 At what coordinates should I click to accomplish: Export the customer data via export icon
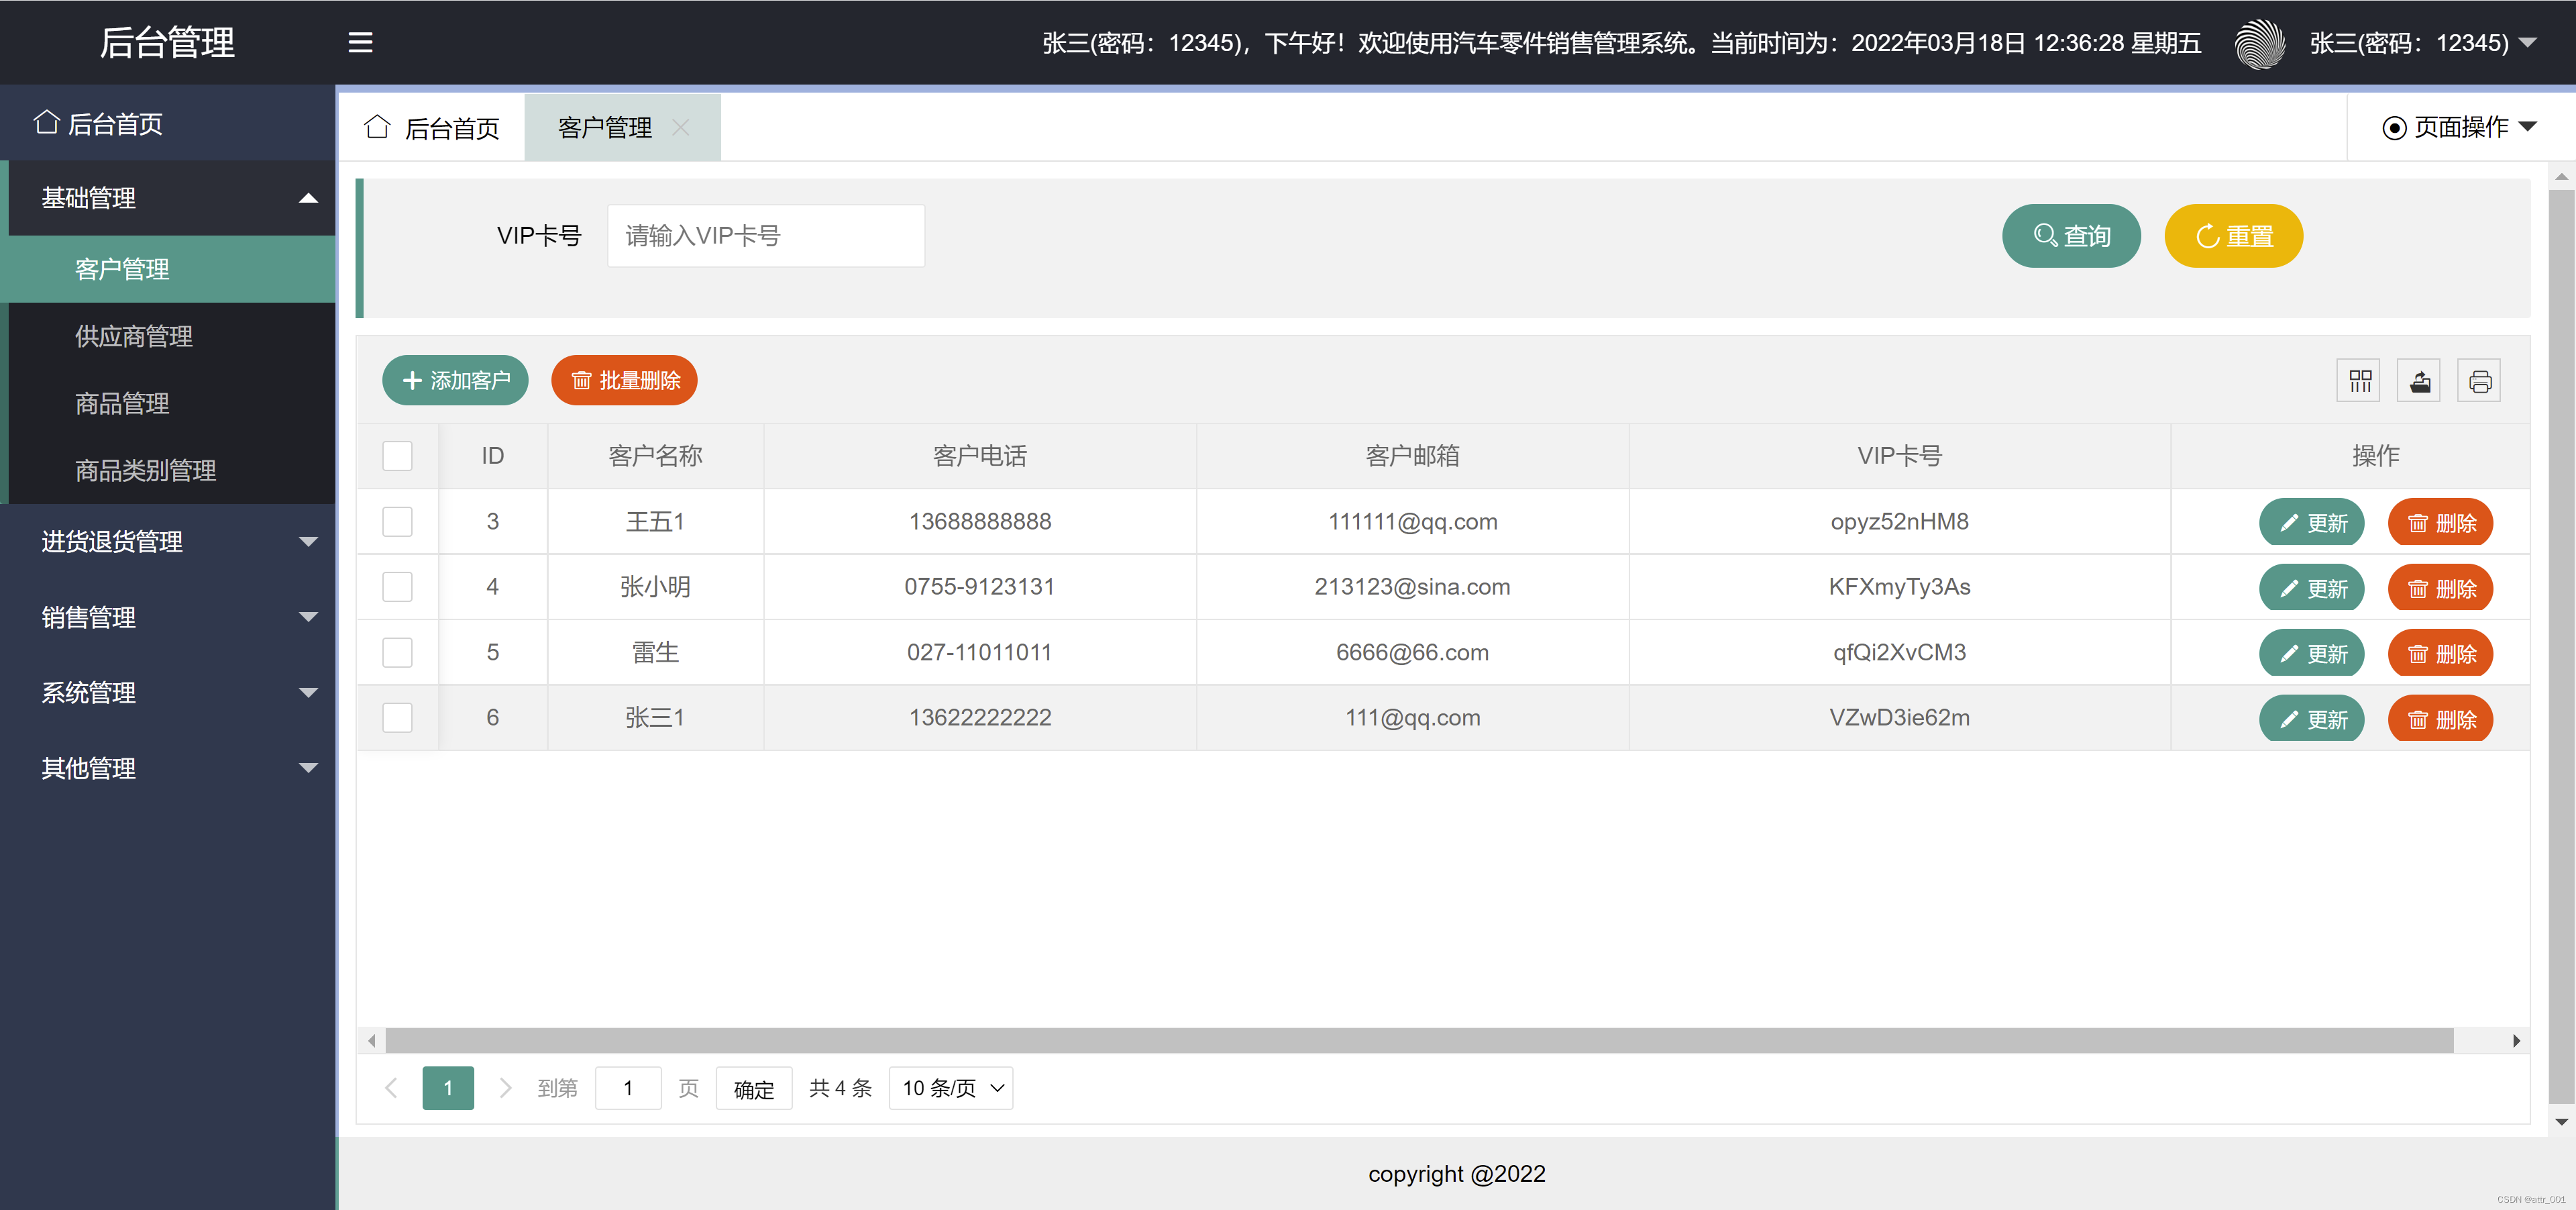pos(2419,380)
